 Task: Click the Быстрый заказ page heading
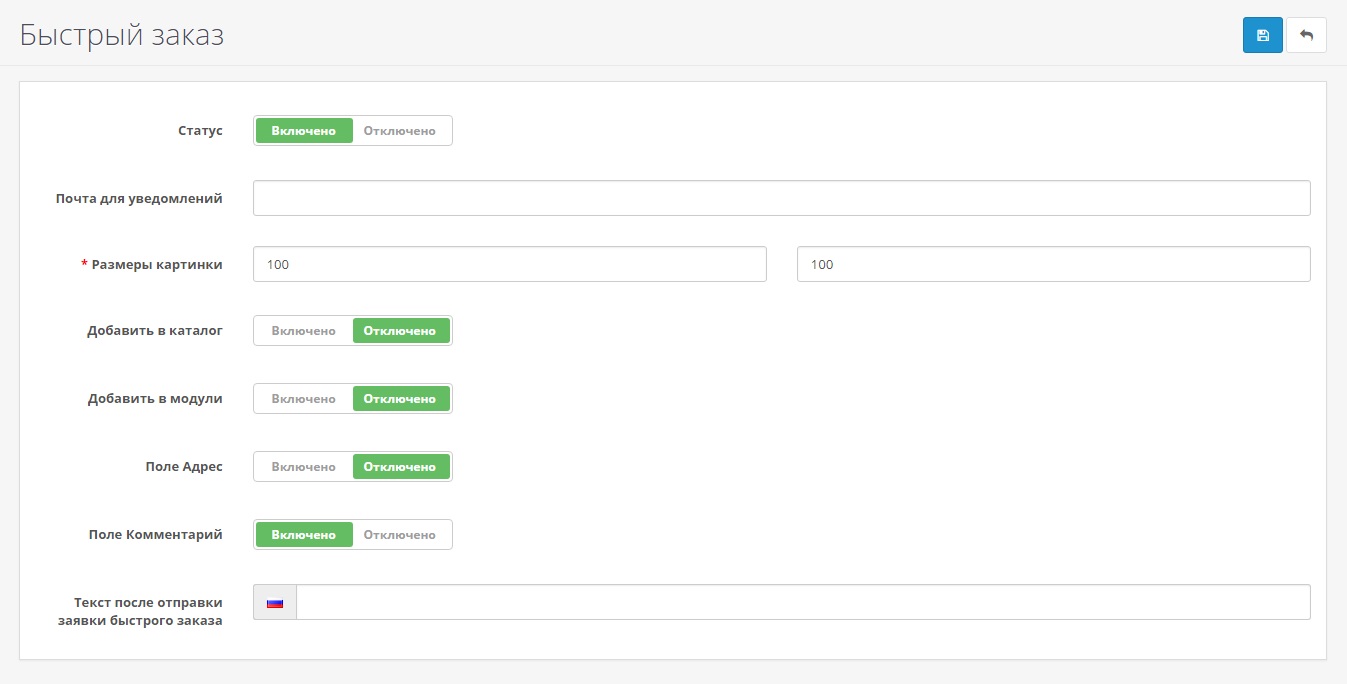[x=122, y=35]
